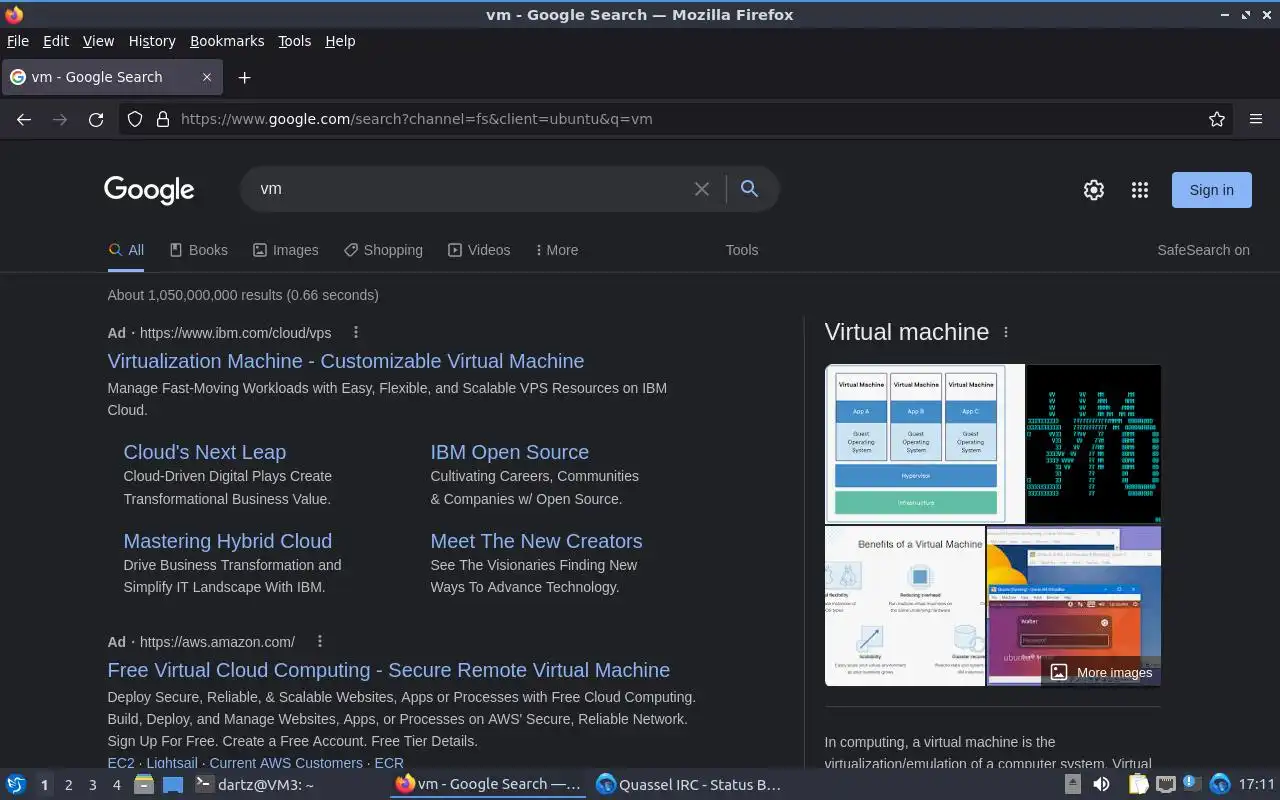1280x800 pixels.
Task: Open Free Virtual Cloud Computing AWS link
Action: [389, 670]
